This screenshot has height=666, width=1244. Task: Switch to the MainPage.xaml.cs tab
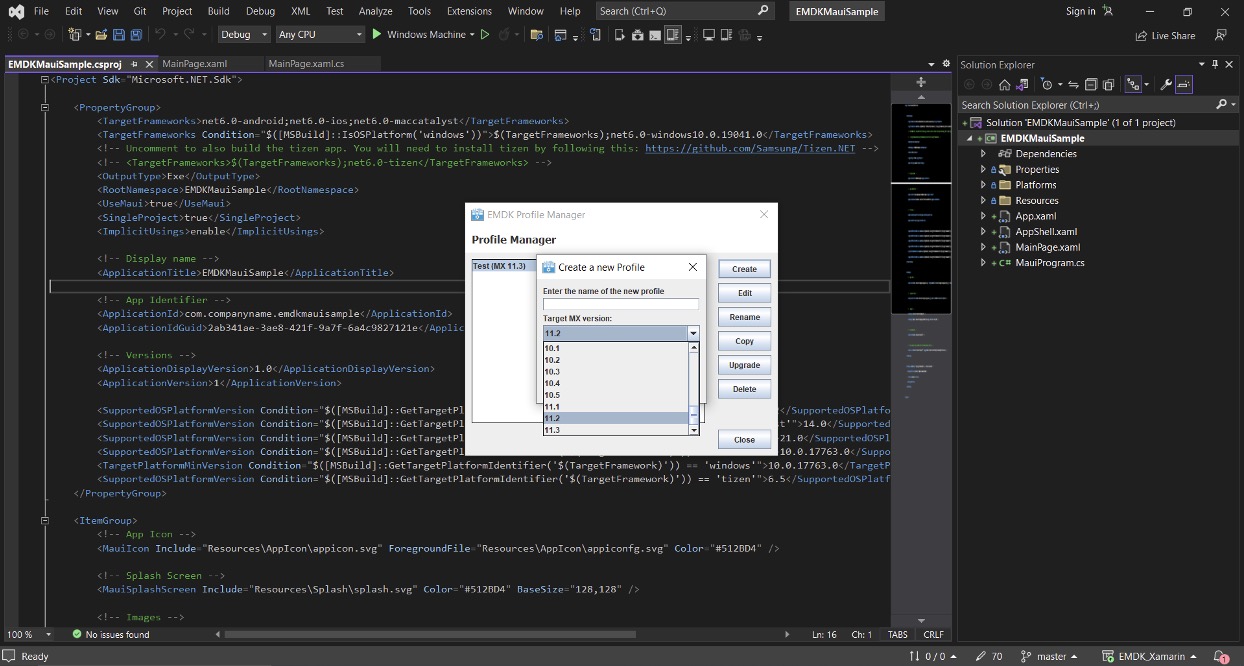tap(306, 64)
